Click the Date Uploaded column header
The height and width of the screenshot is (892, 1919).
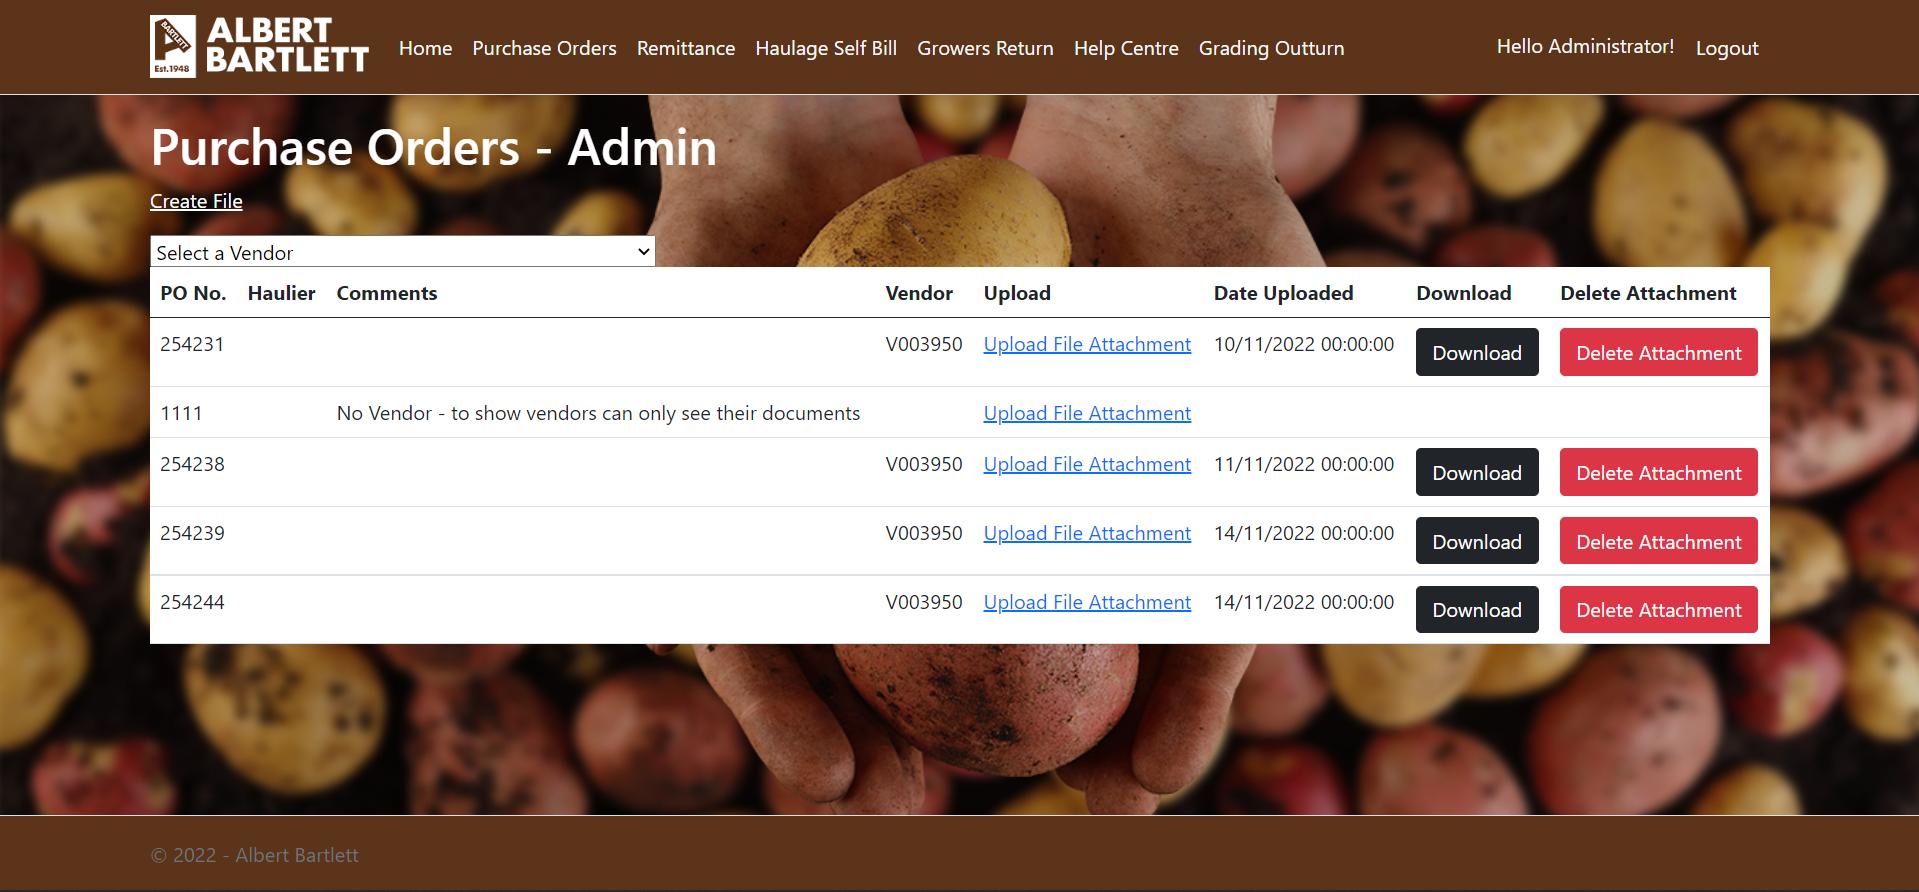pos(1283,293)
